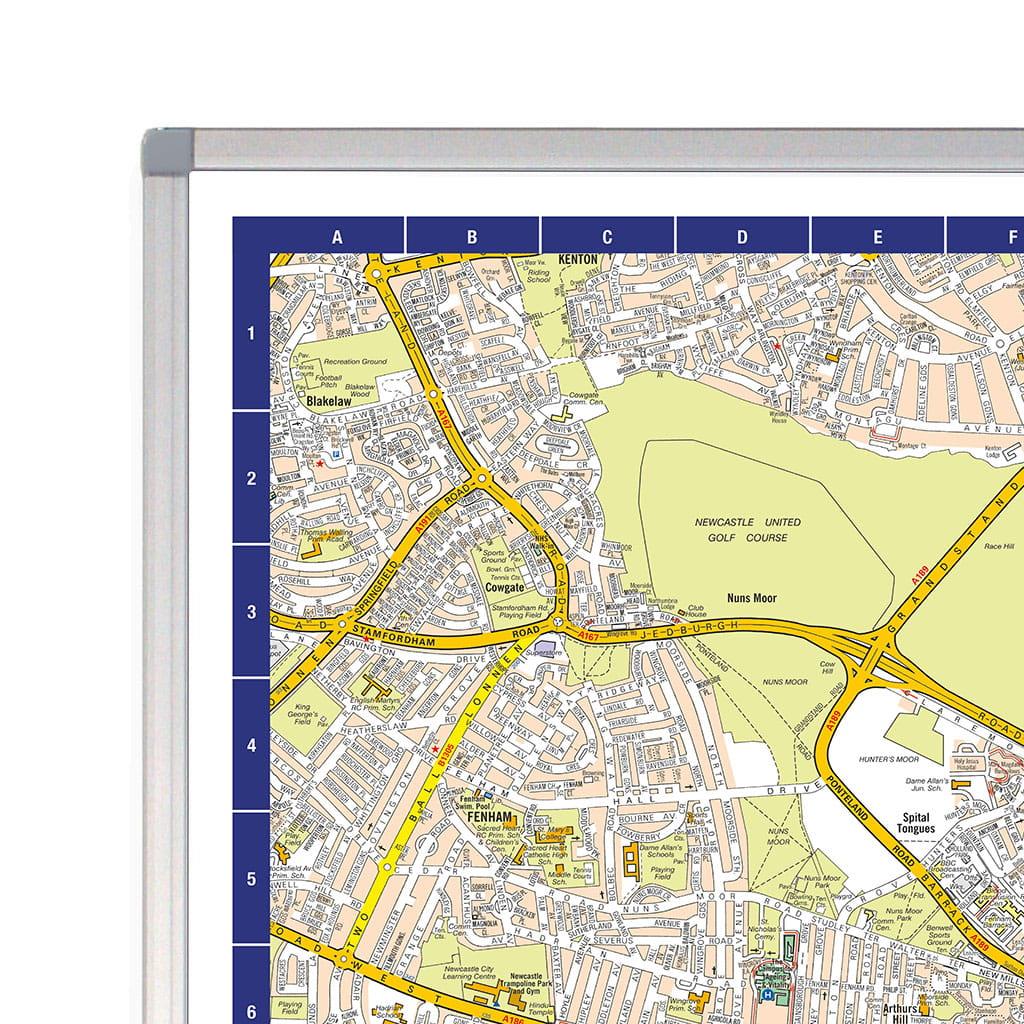Click the bold Nuns Moor label
The image size is (1024, 1024).
click(752, 598)
